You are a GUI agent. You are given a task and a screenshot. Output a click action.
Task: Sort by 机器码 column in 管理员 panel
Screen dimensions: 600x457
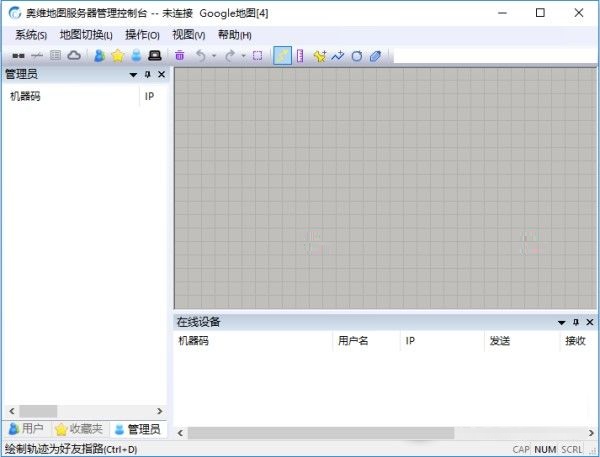(x=71, y=96)
